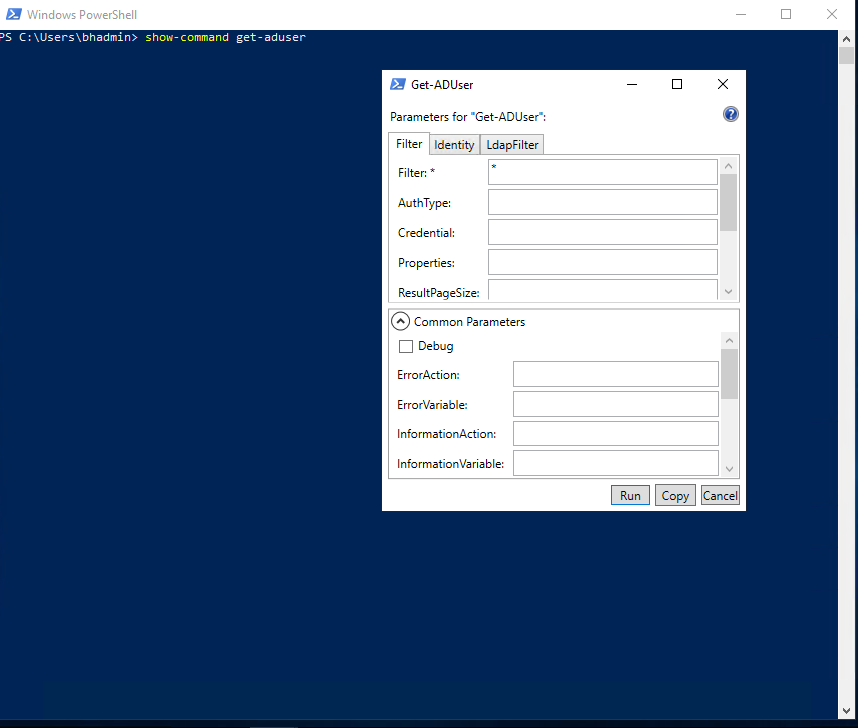858x728 pixels.
Task: Minimize the Get-ADUser dialog
Action: coord(632,84)
